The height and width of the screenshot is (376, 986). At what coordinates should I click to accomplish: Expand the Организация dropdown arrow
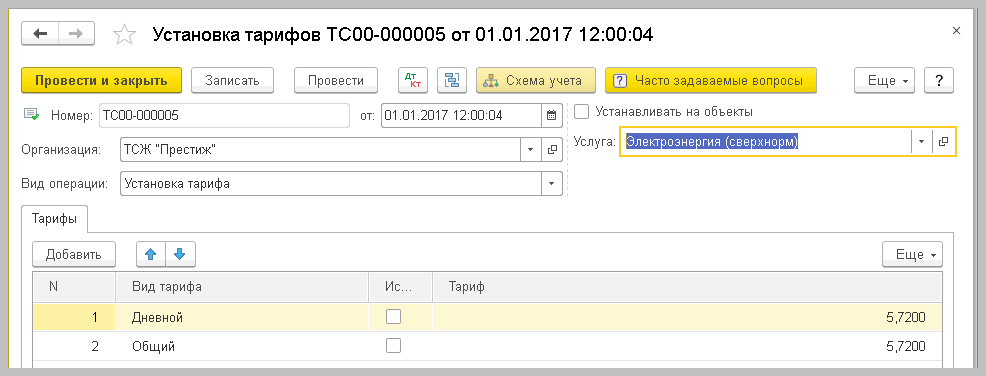pos(530,150)
